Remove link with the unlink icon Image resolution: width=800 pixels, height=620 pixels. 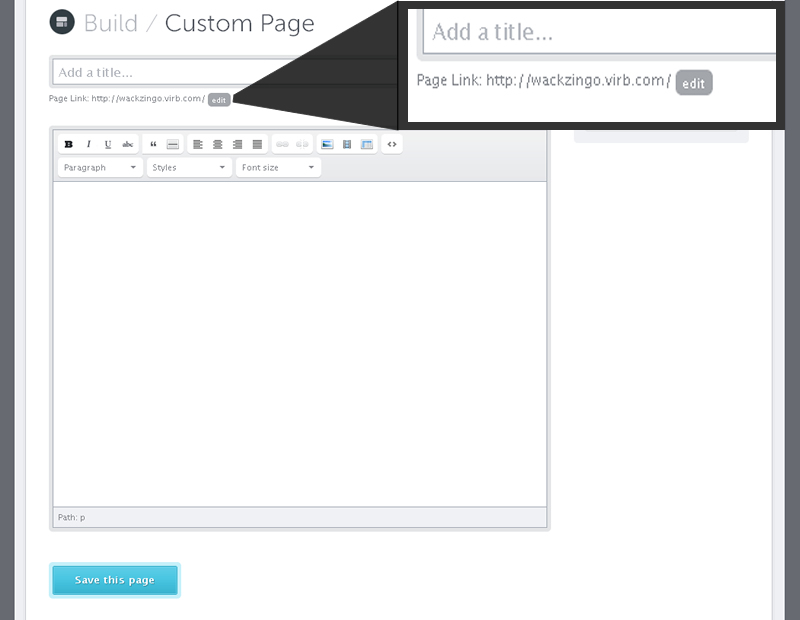tap(302, 144)
